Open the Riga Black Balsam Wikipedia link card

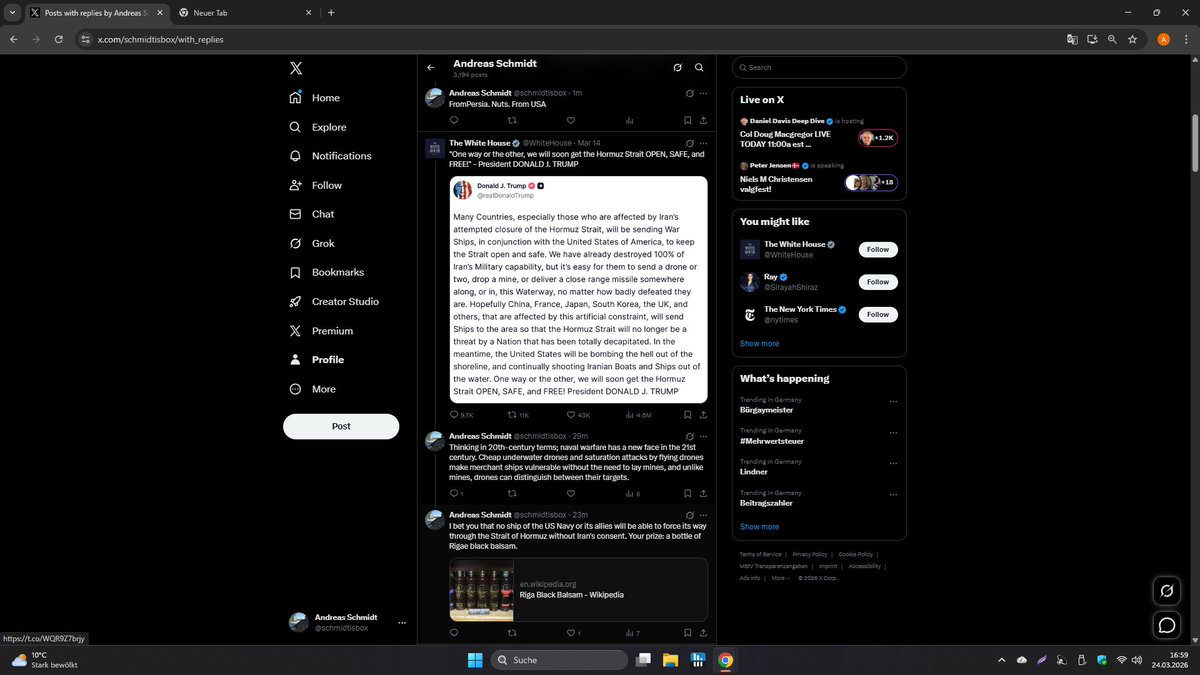click(578, 589)
